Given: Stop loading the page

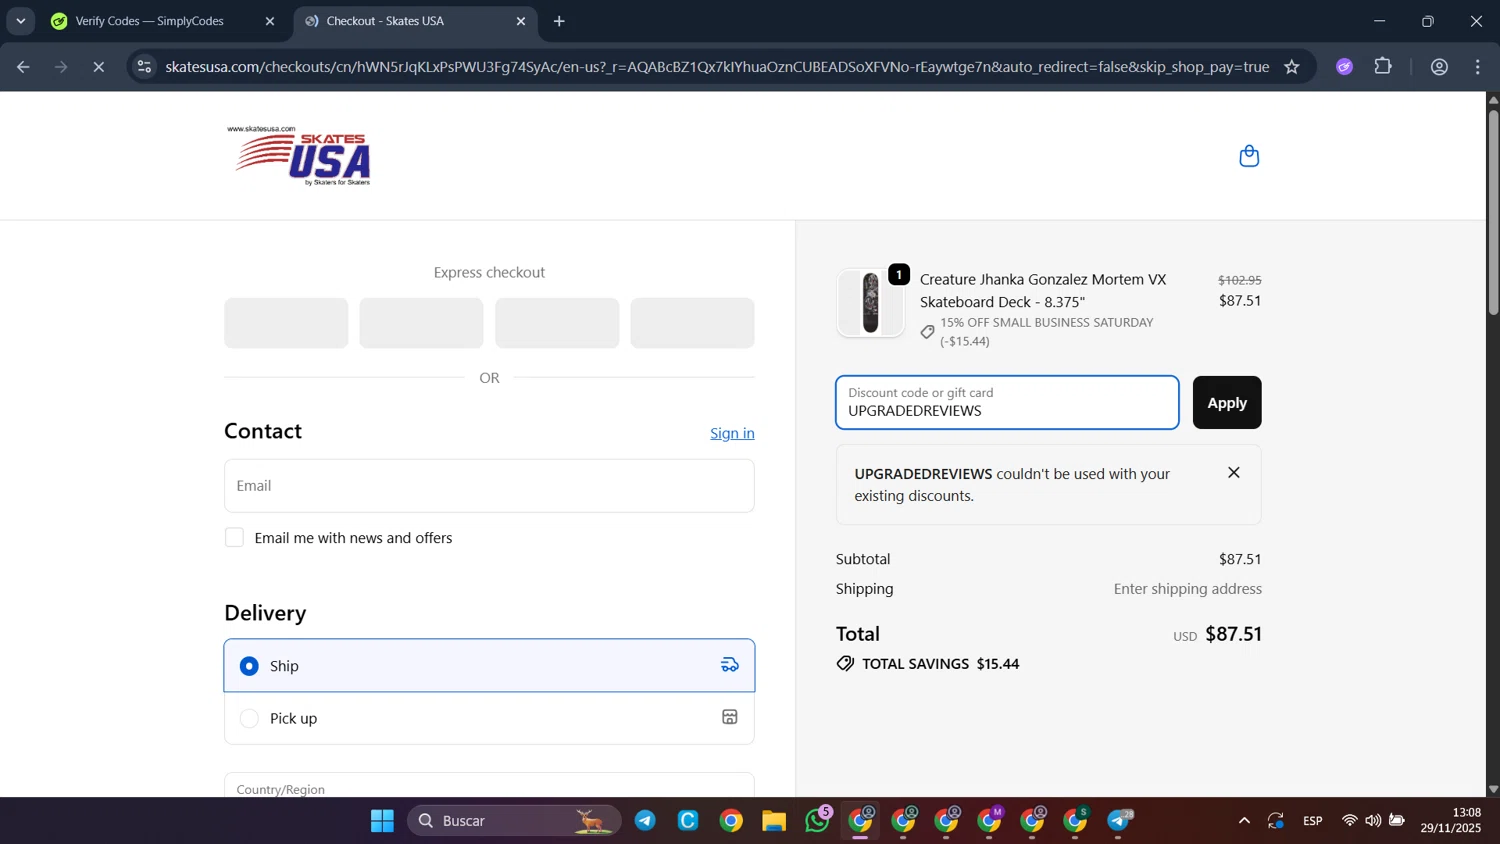Looking at the screenshot, I should [98, 67].
